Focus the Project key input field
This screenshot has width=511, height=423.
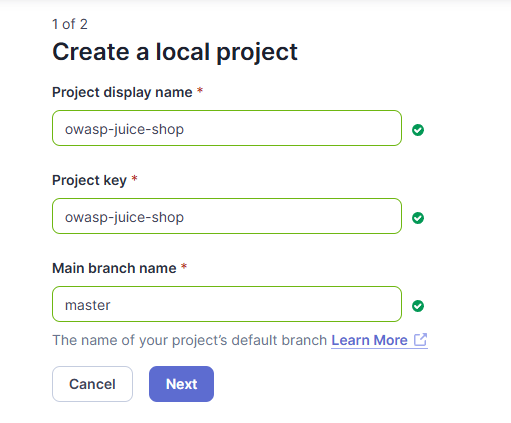(227, 216)
